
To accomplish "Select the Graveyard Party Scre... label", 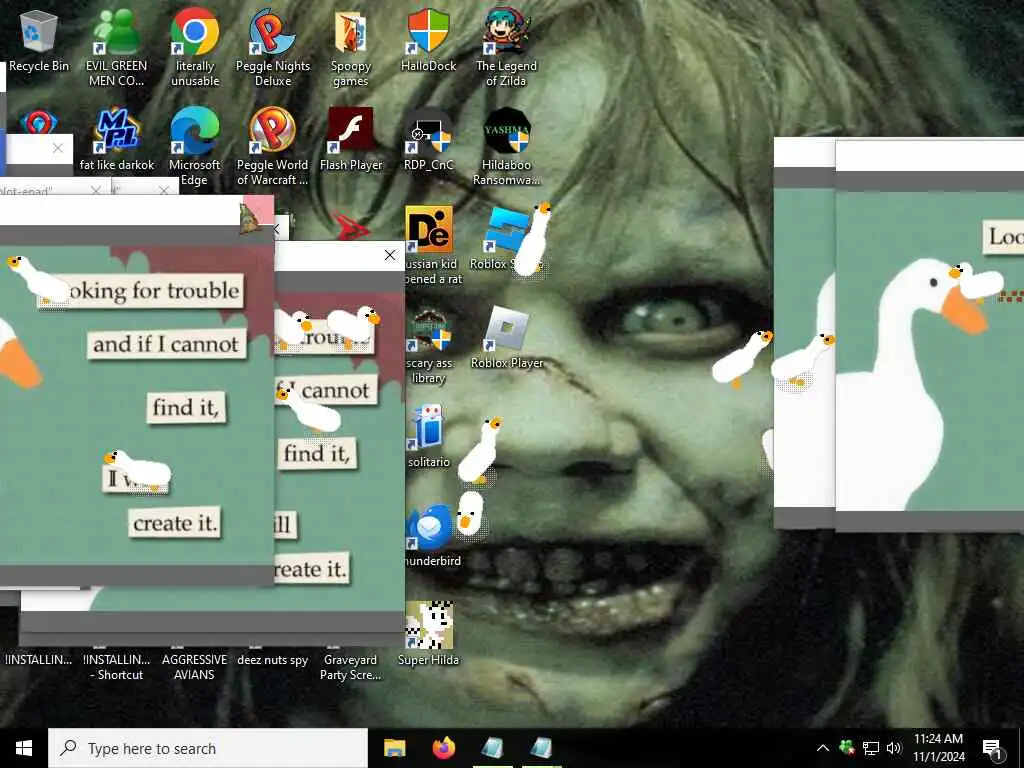I will [x=351, y=667].
